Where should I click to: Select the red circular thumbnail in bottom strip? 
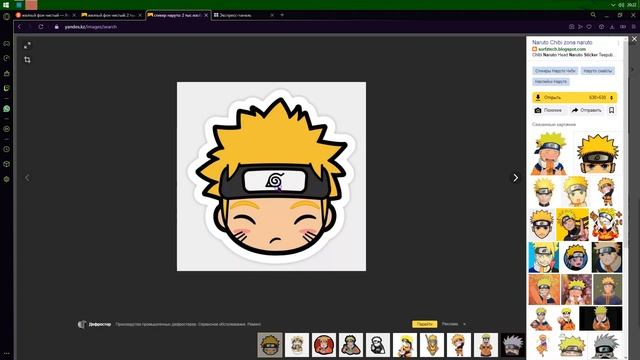pyautogui.click(x=324, y=345)
